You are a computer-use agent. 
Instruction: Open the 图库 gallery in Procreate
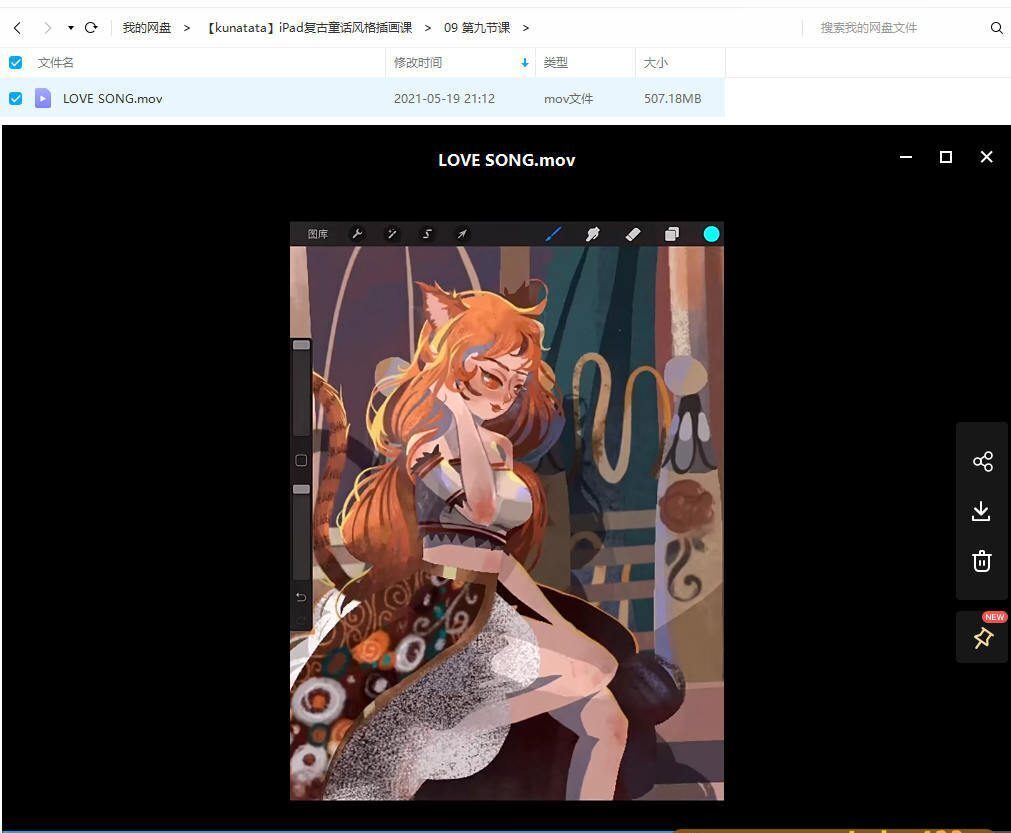[x=317, y=234]
